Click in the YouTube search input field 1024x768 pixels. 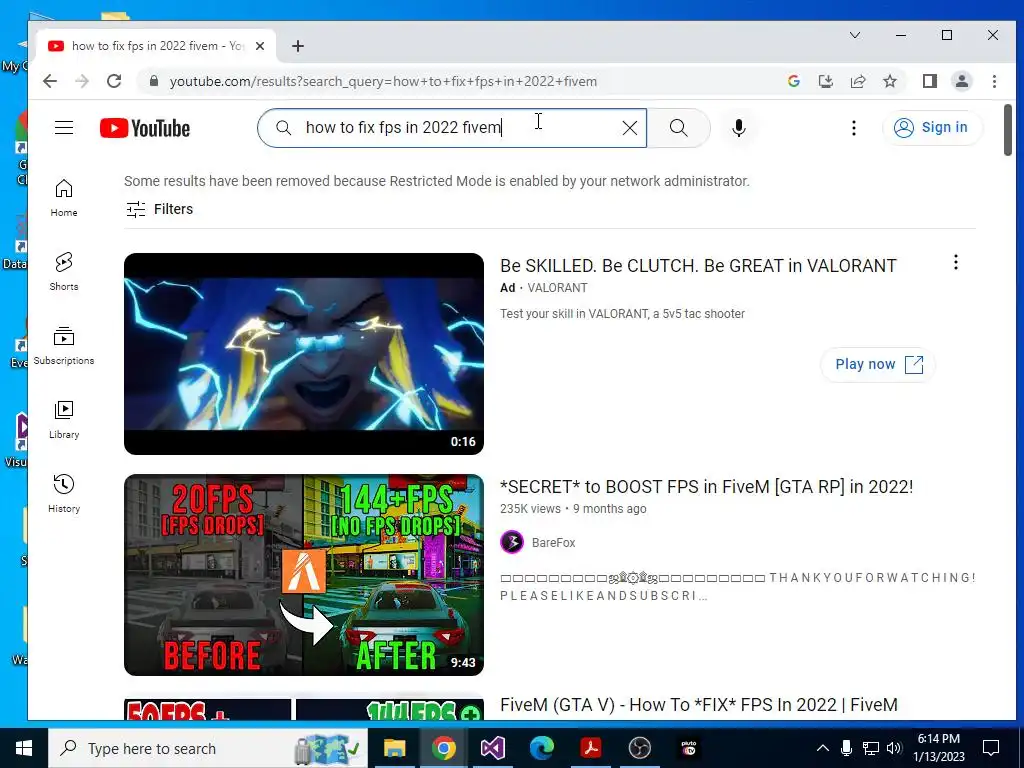tap(452, 128)
